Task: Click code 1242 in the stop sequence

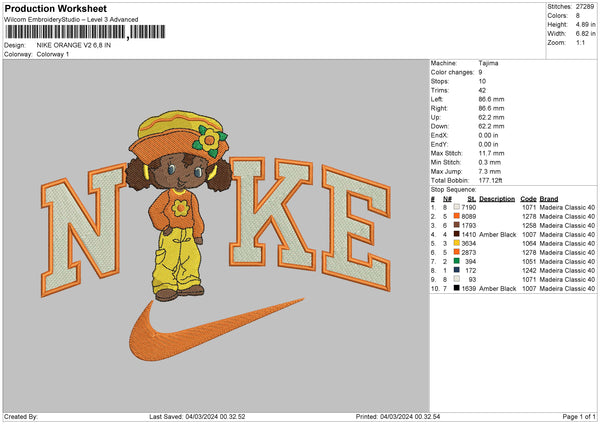Action: pos(529,270)
